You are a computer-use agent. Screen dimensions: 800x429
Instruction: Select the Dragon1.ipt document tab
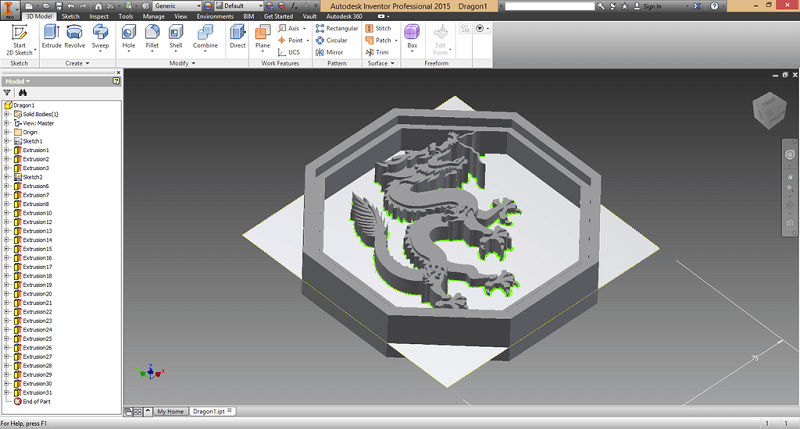(x=212, y=411)
